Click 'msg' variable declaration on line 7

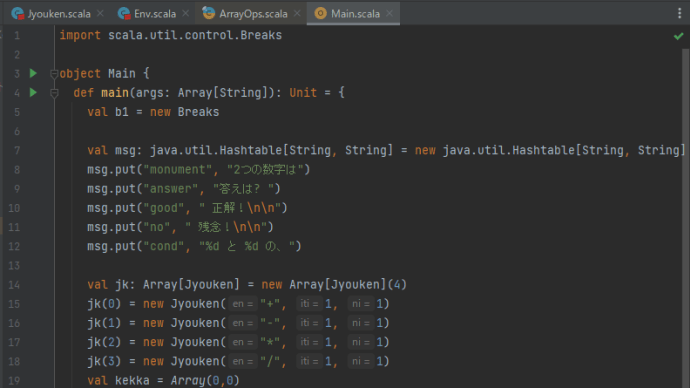pyautogui.click(x=125, y=150)
